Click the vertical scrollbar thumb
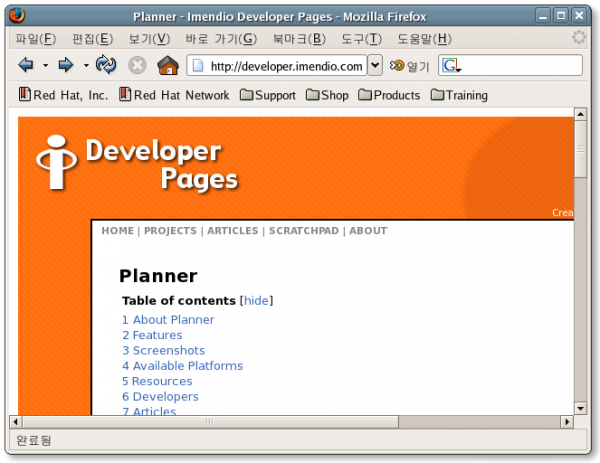600x463 pixels. (x=580, y=149)
